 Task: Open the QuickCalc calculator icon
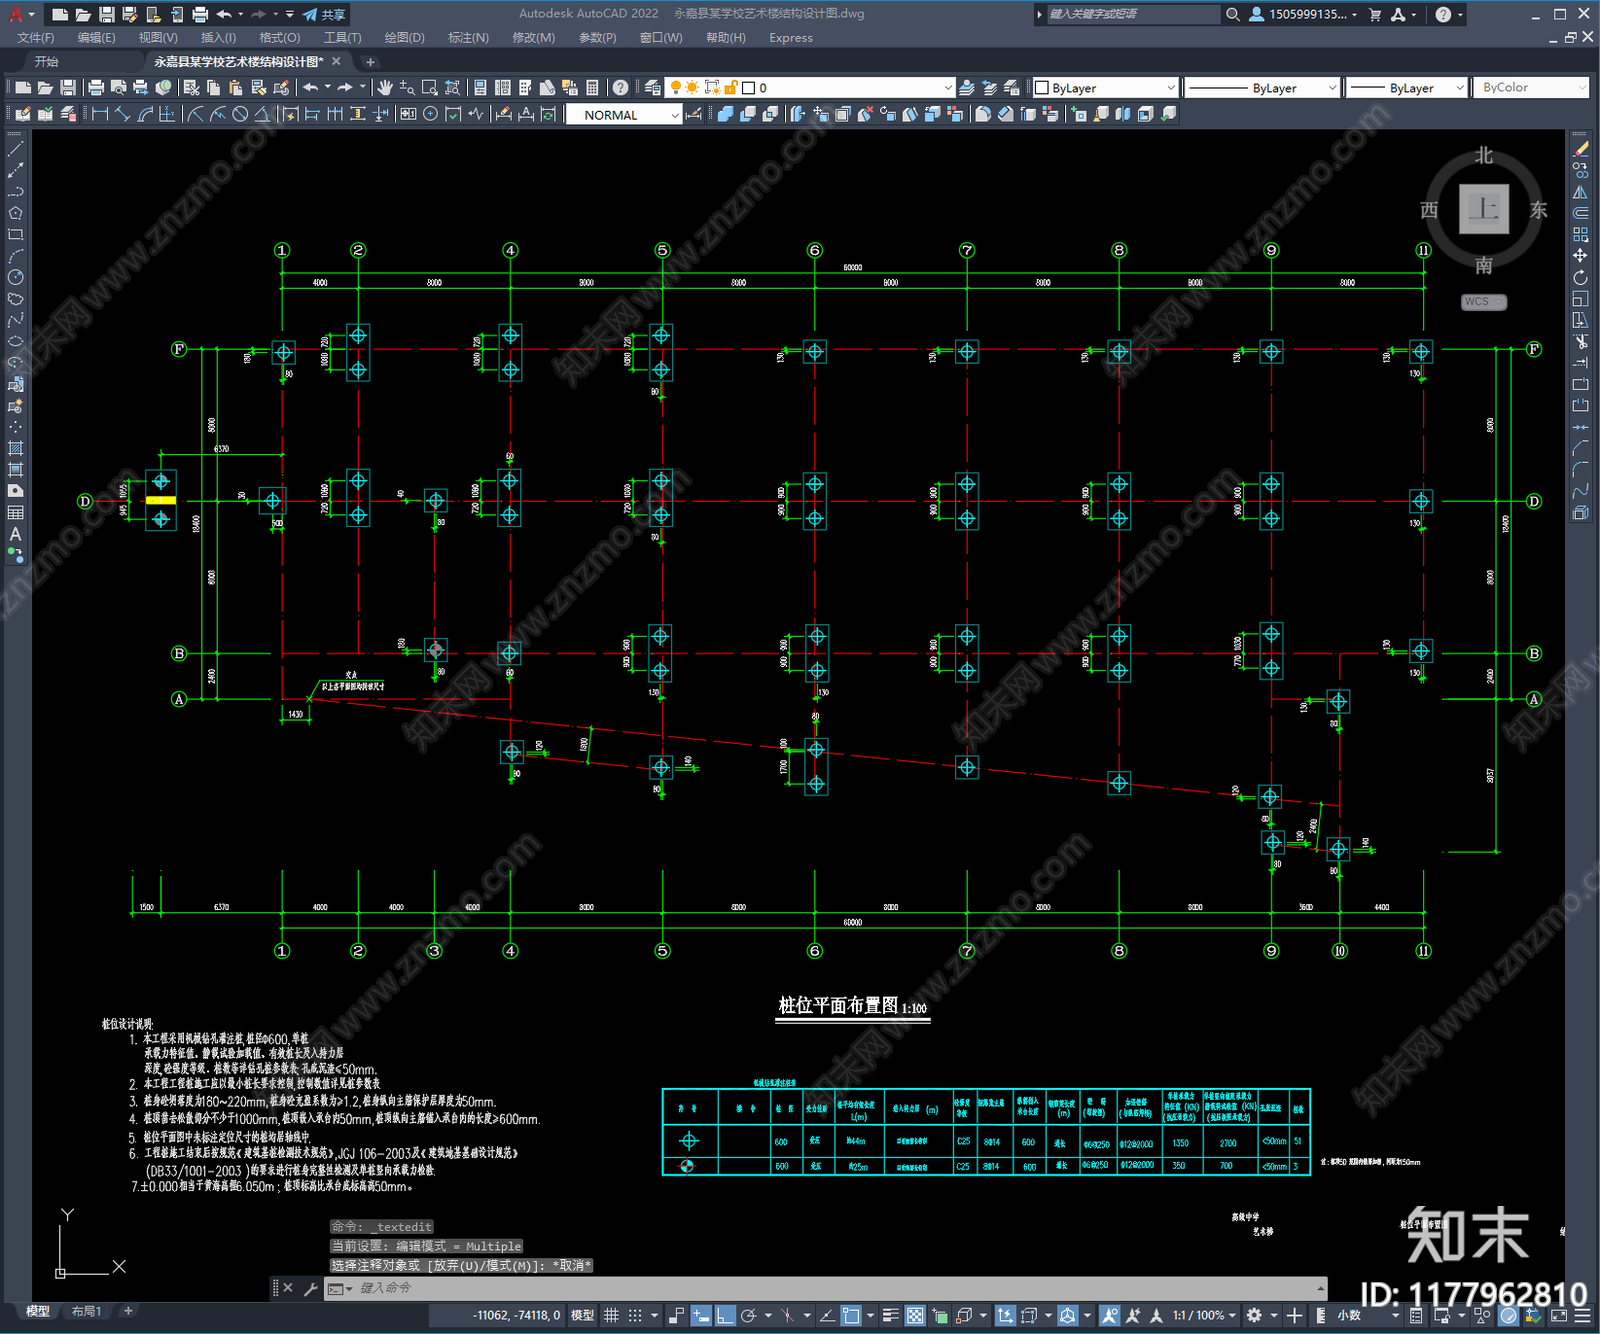pyautogui.click(x=592, y=88)
